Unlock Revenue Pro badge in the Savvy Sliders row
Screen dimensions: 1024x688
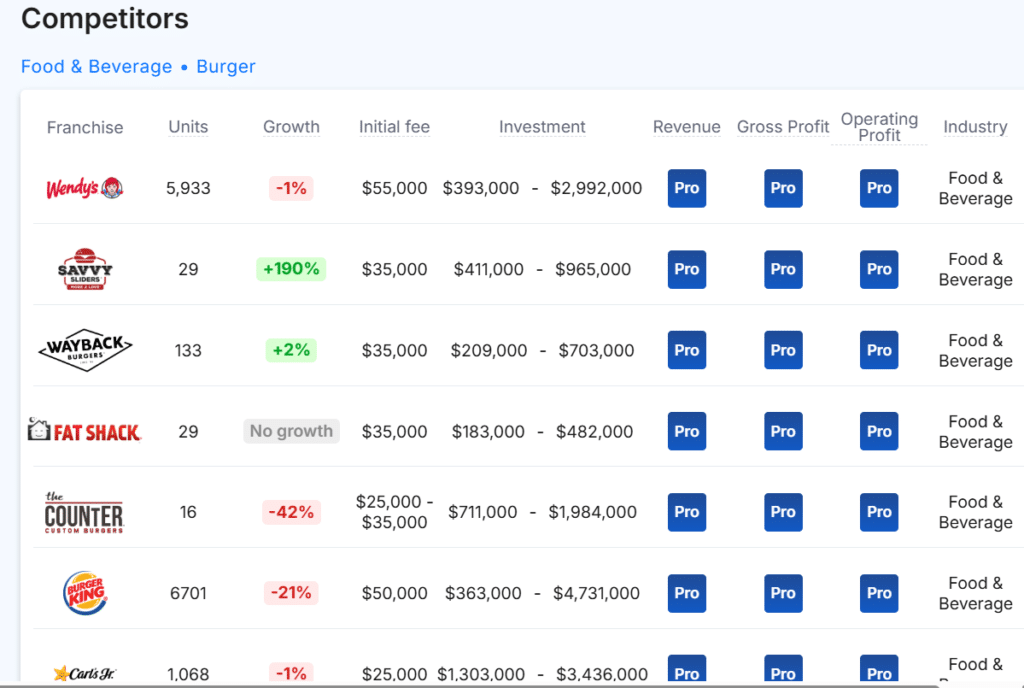pos(687,269)
